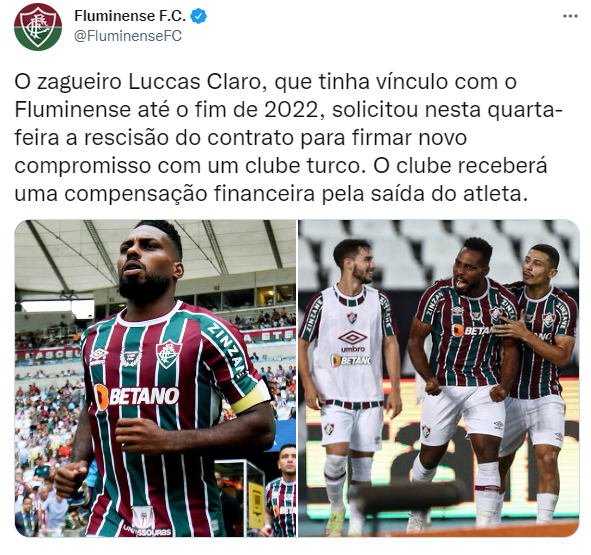Enlarge the photo of three players celebrating
This screenshot has width=591, height=555.
[x=439, y=378]
